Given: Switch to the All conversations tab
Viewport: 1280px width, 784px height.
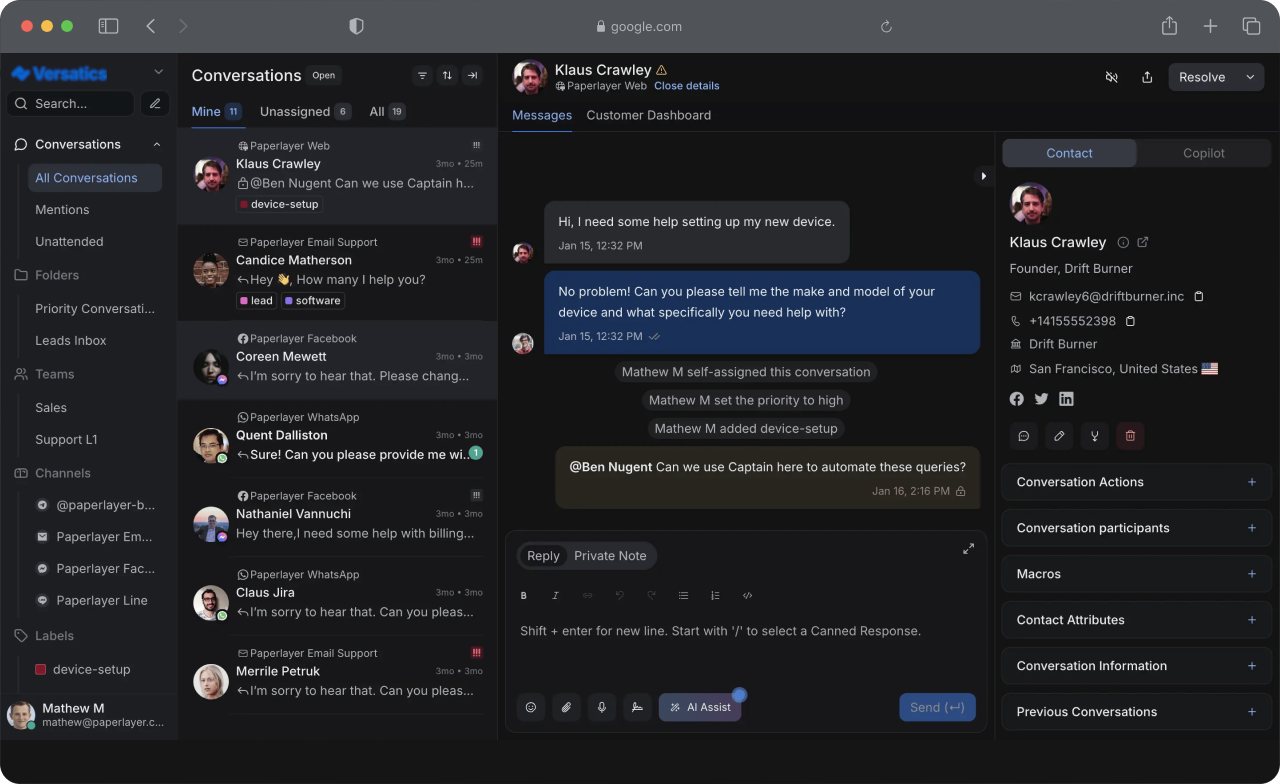Looking at the screenshot, I should click(x=387, y=112).
